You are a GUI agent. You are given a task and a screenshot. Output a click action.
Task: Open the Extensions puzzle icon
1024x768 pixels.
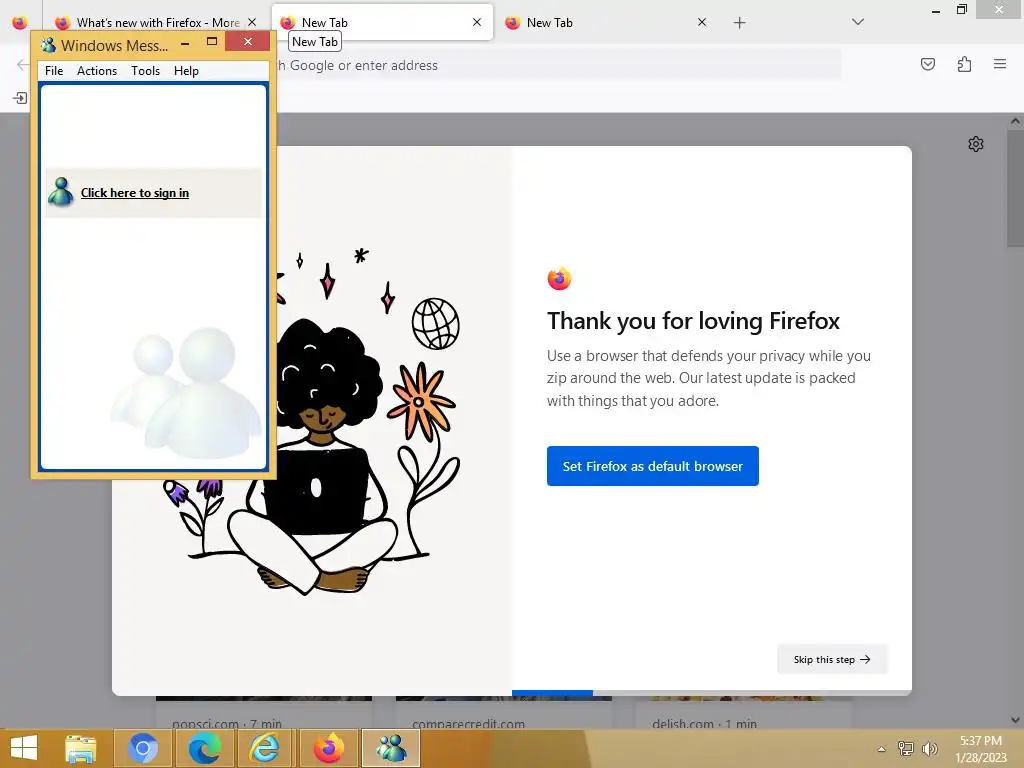point(964,64)
